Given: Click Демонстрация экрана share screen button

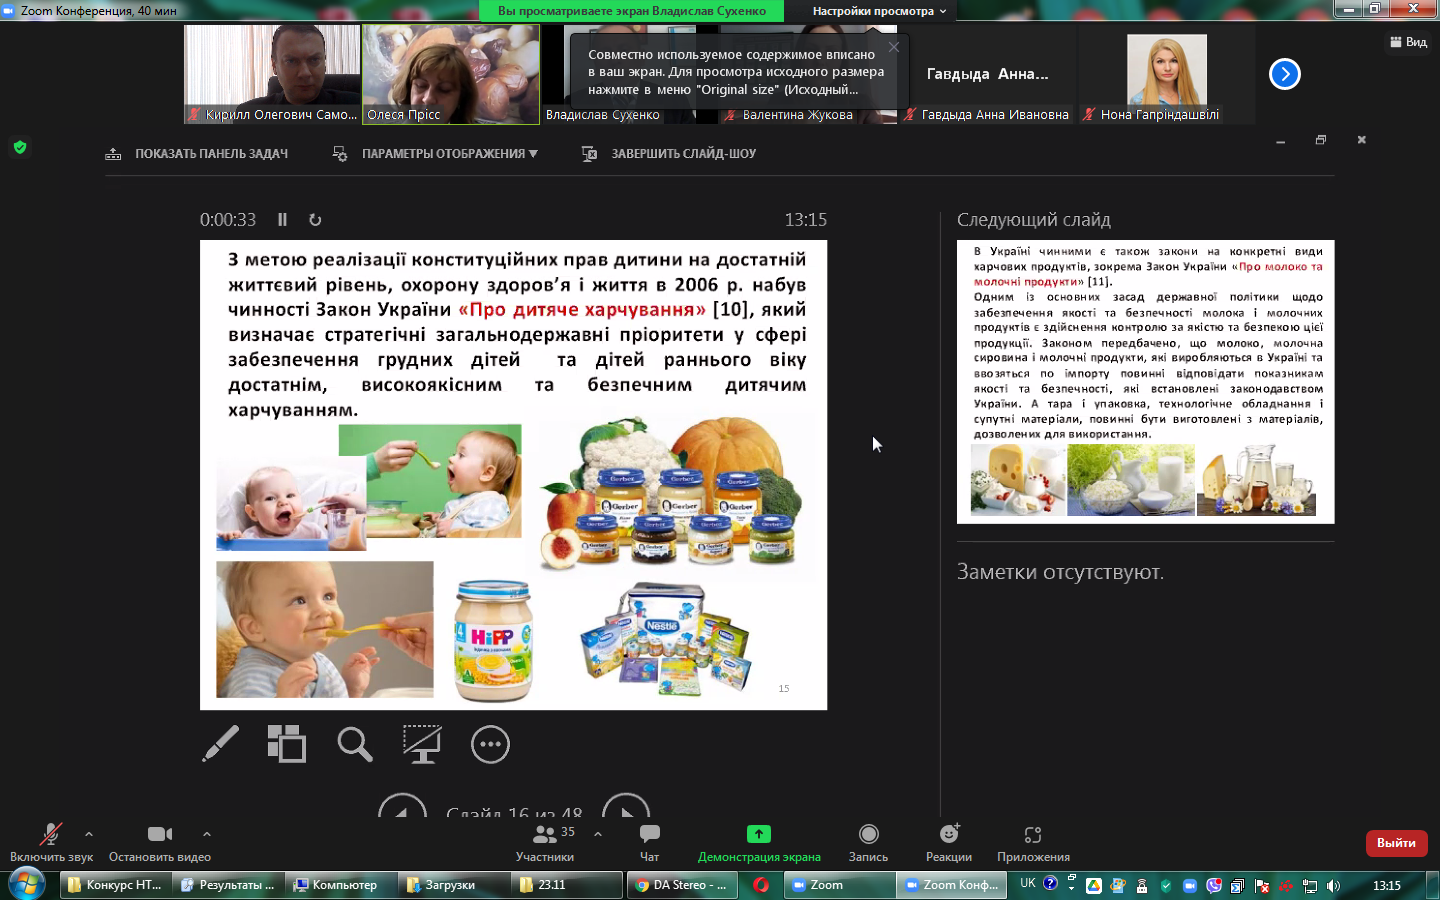Looking at the screenshot, I should (759, 842).
